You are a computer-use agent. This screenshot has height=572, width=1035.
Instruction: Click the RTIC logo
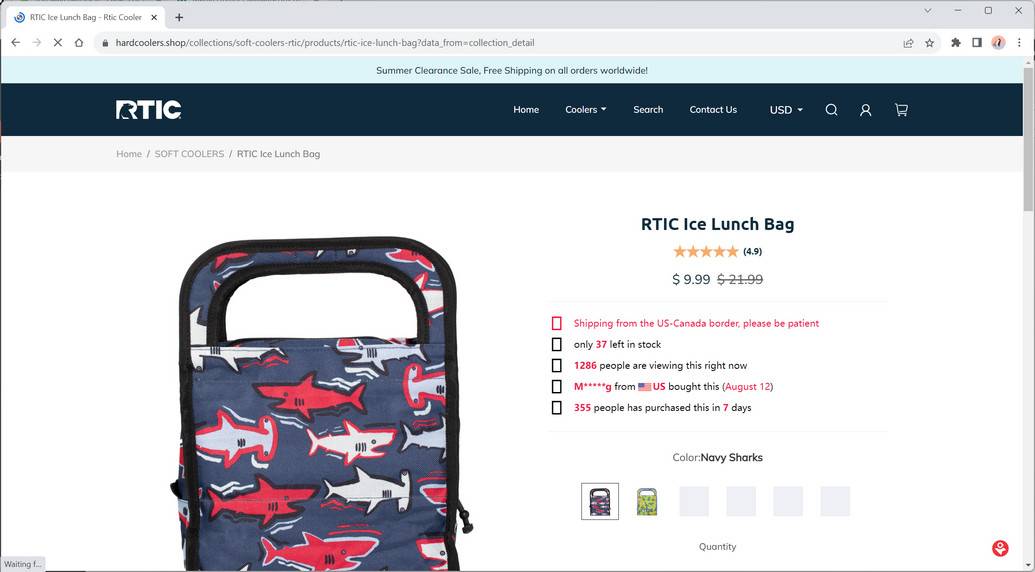coord(148,110)
